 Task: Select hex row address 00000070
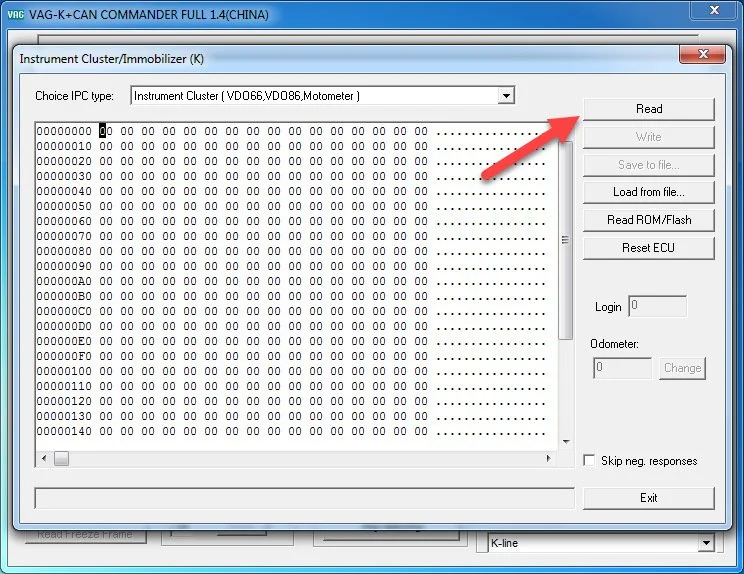tap(64, 236)
